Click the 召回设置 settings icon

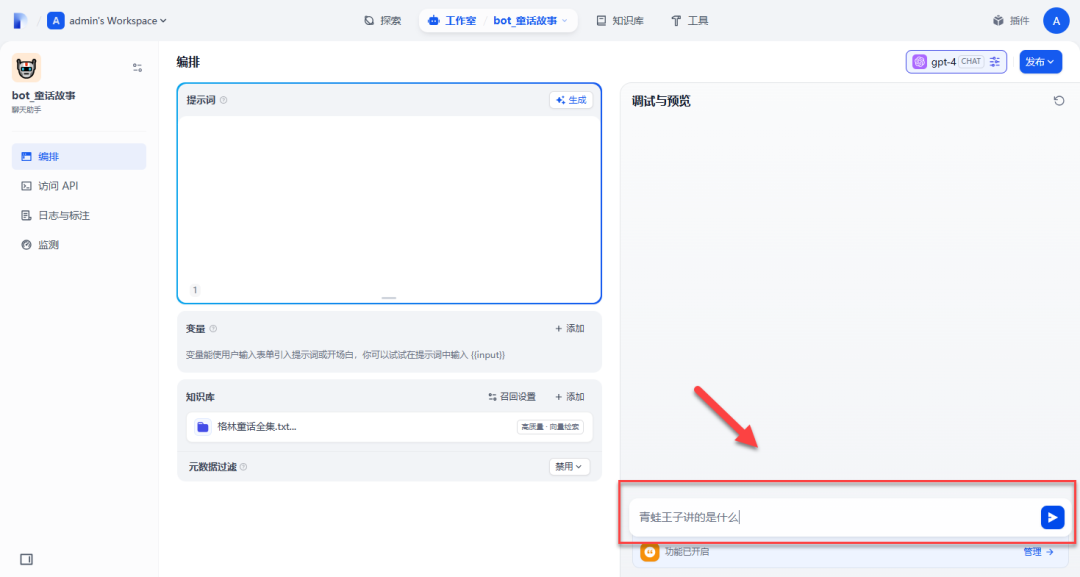(x=492, y=397)
